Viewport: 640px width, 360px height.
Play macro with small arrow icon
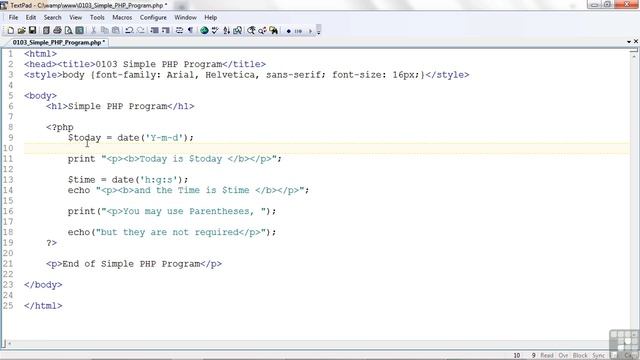pos(310,31)
